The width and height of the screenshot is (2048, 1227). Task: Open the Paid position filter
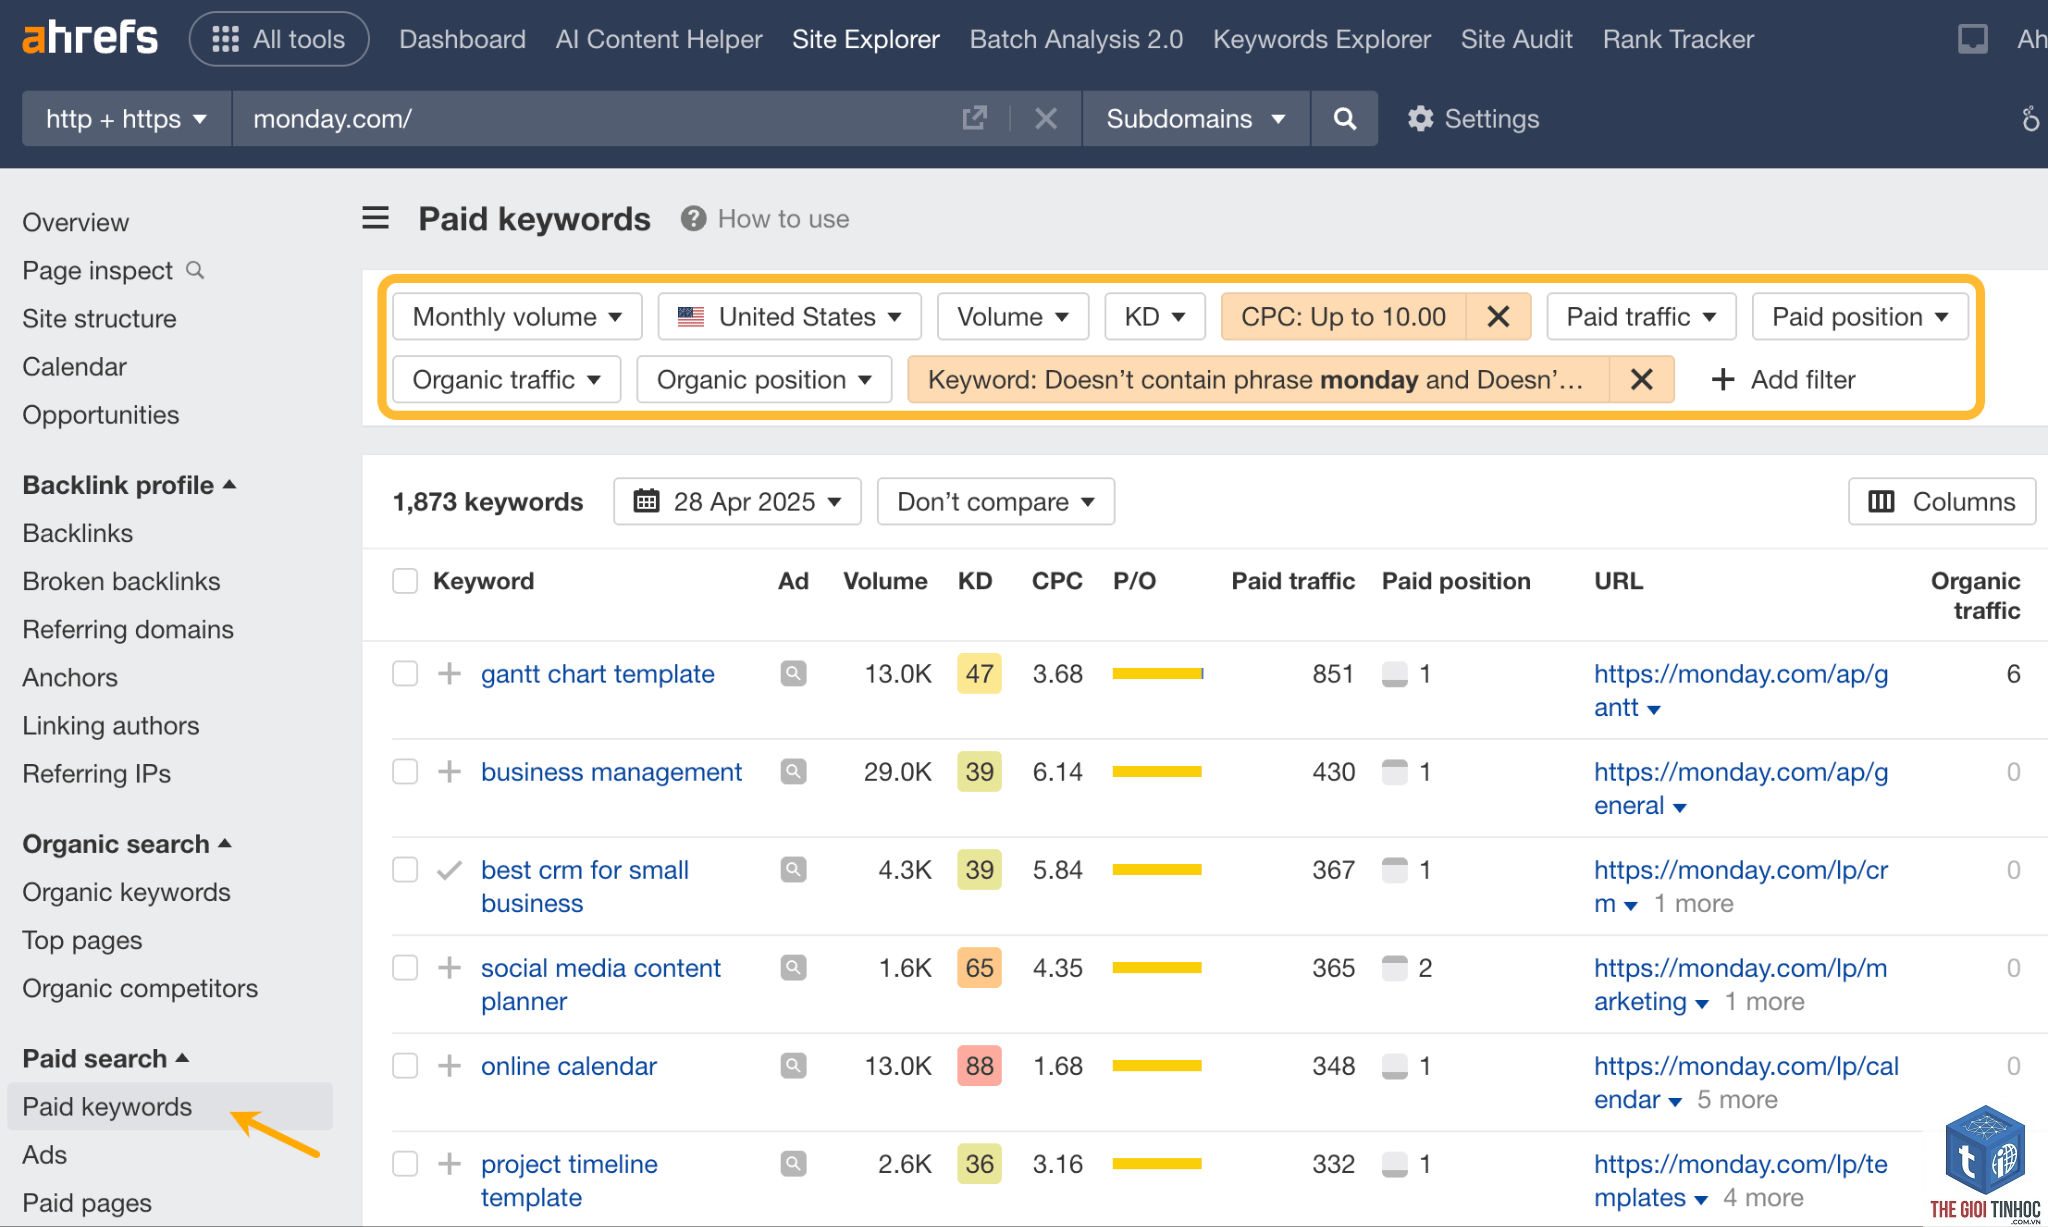(1860, 316)
